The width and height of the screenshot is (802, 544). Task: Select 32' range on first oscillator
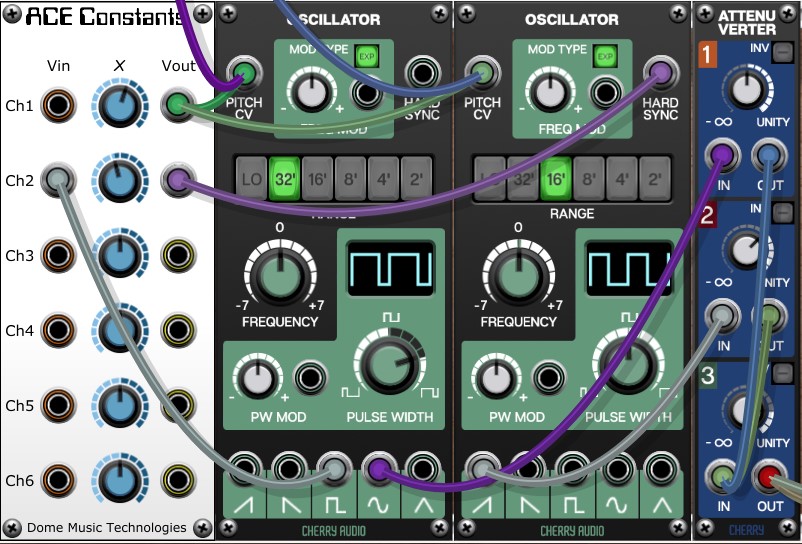(284, 178)
